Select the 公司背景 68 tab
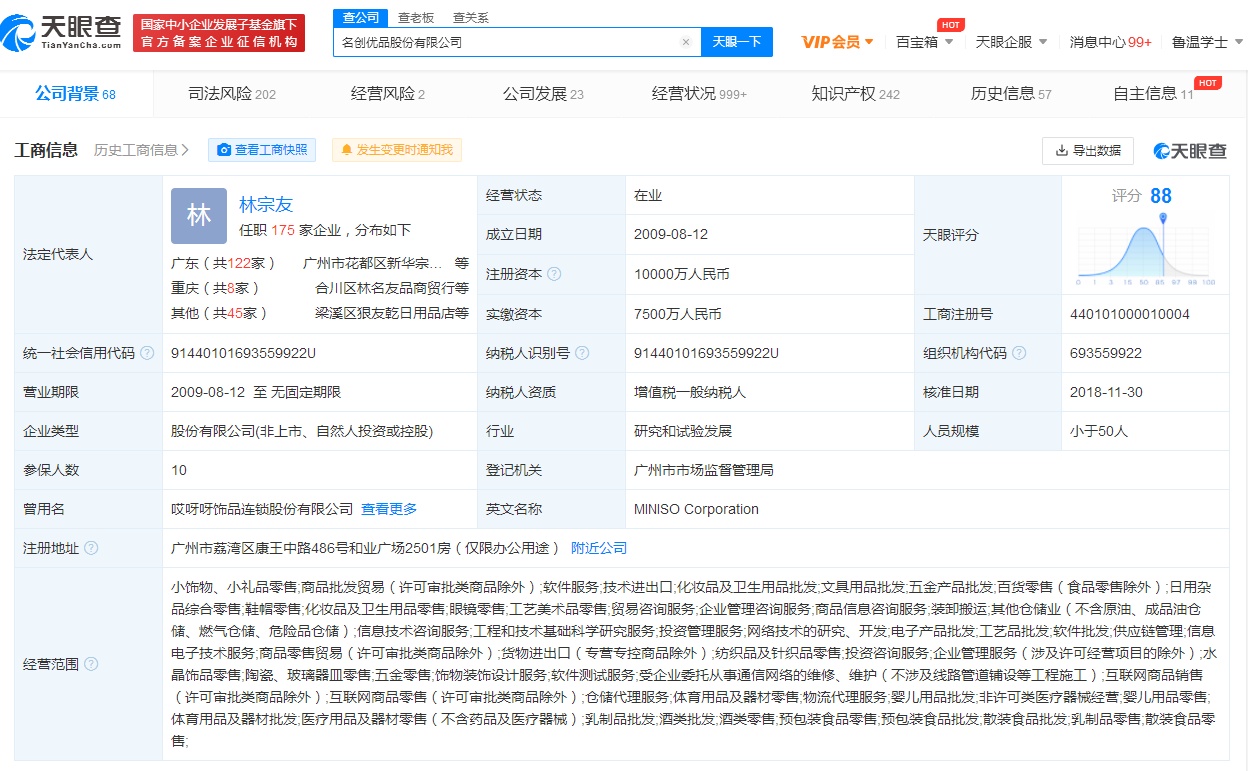 click(x=76, y=94)
